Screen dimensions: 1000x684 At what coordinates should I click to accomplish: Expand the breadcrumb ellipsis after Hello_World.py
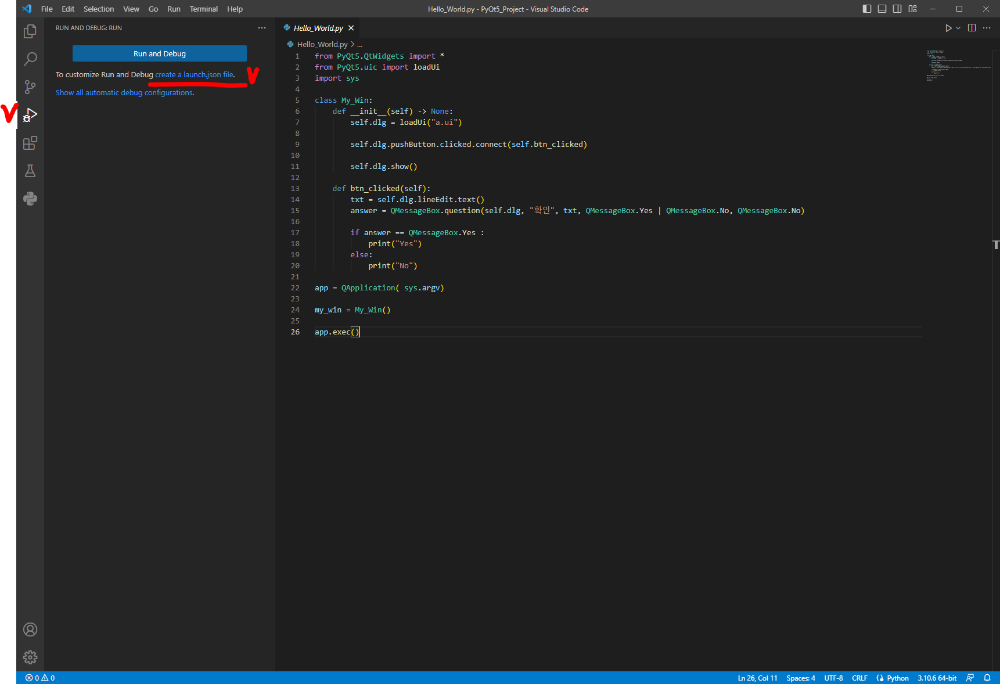360,45
